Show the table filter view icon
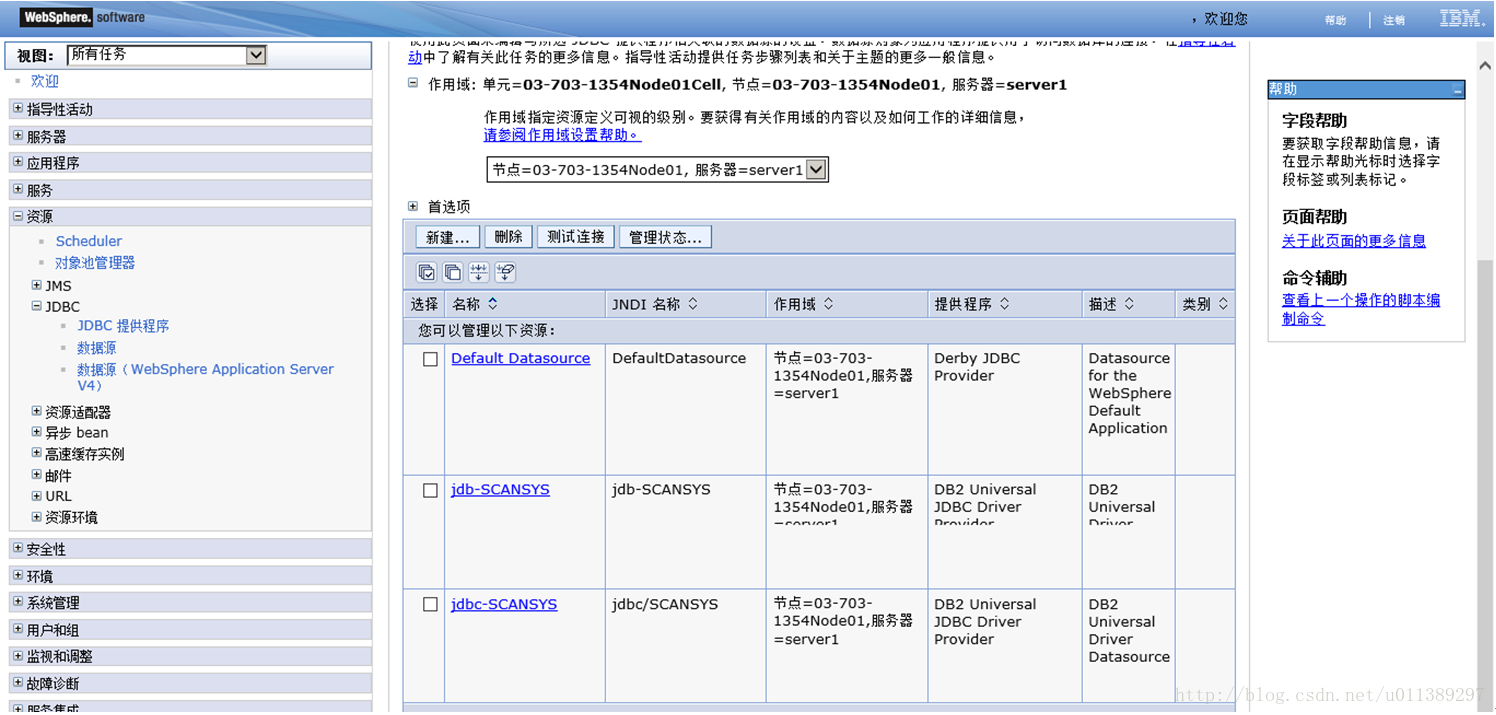This screenshot has height=715, width=1496. point(479,272)
